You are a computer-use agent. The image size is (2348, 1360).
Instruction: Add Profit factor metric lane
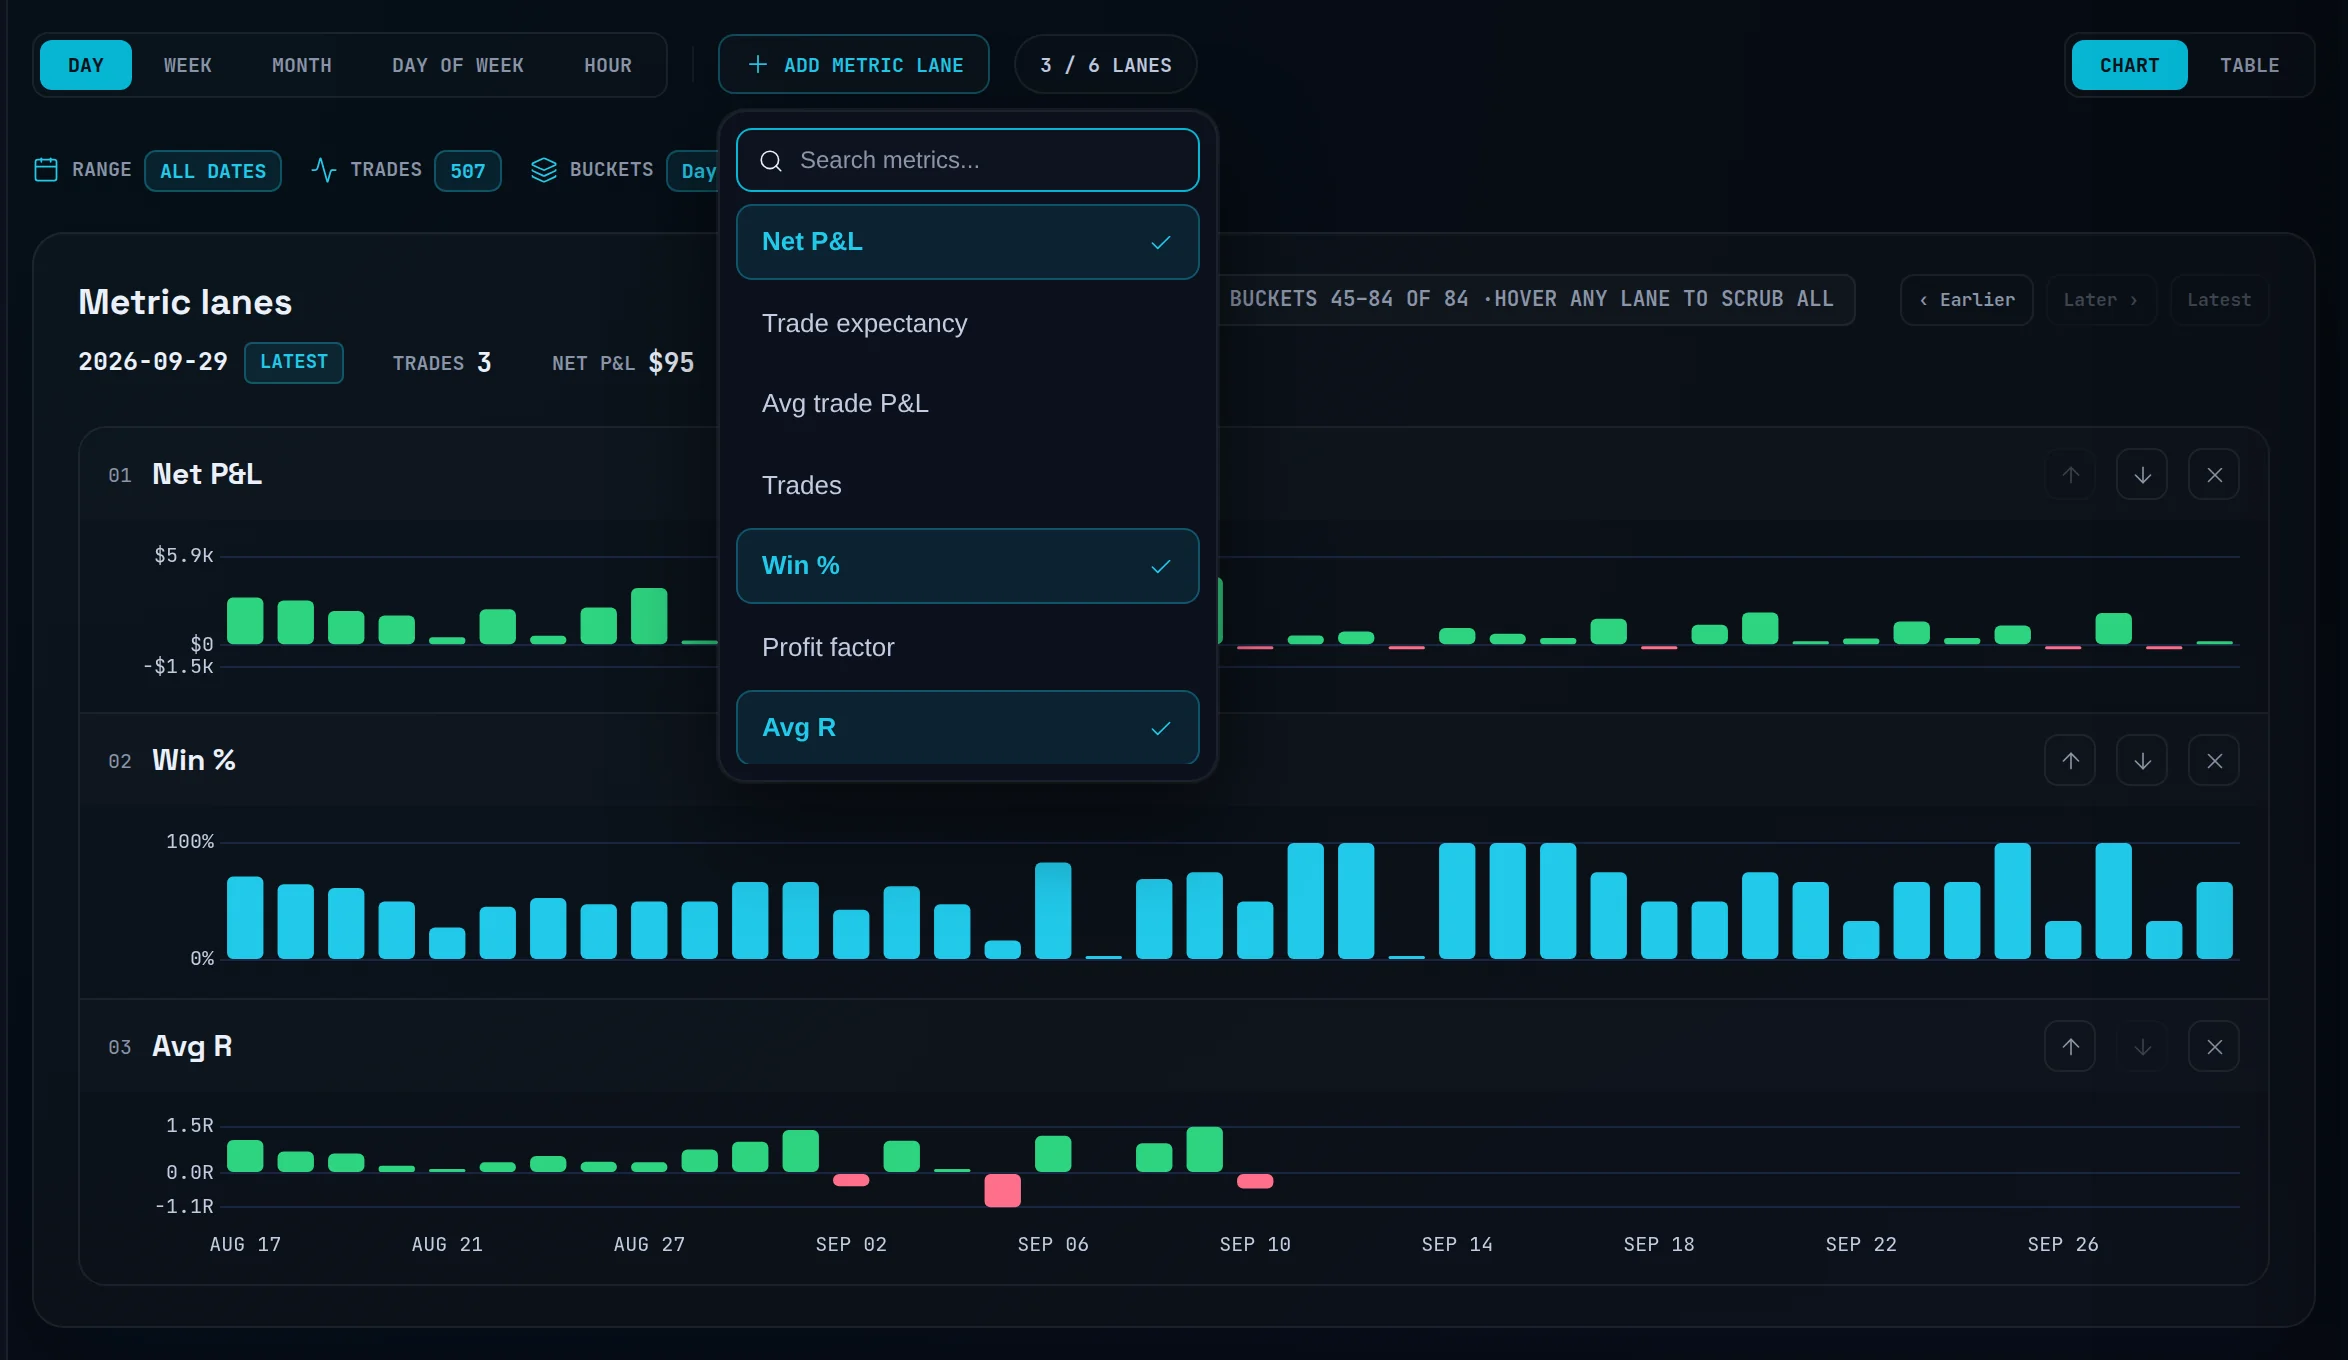pos(967,647)
